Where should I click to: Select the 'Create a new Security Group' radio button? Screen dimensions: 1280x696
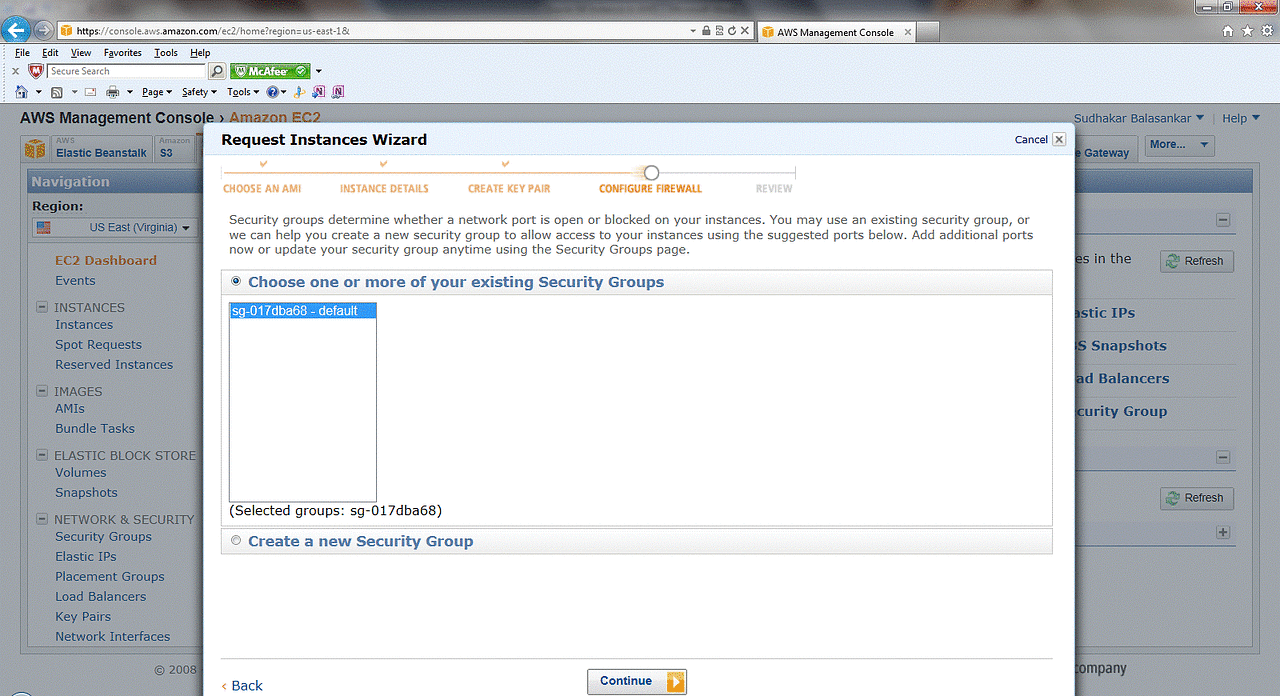[236, 540]
